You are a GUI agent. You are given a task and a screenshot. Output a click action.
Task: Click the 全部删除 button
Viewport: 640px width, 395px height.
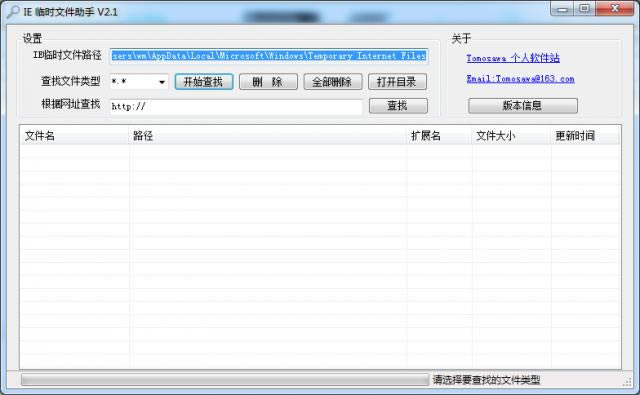(333, 82)
